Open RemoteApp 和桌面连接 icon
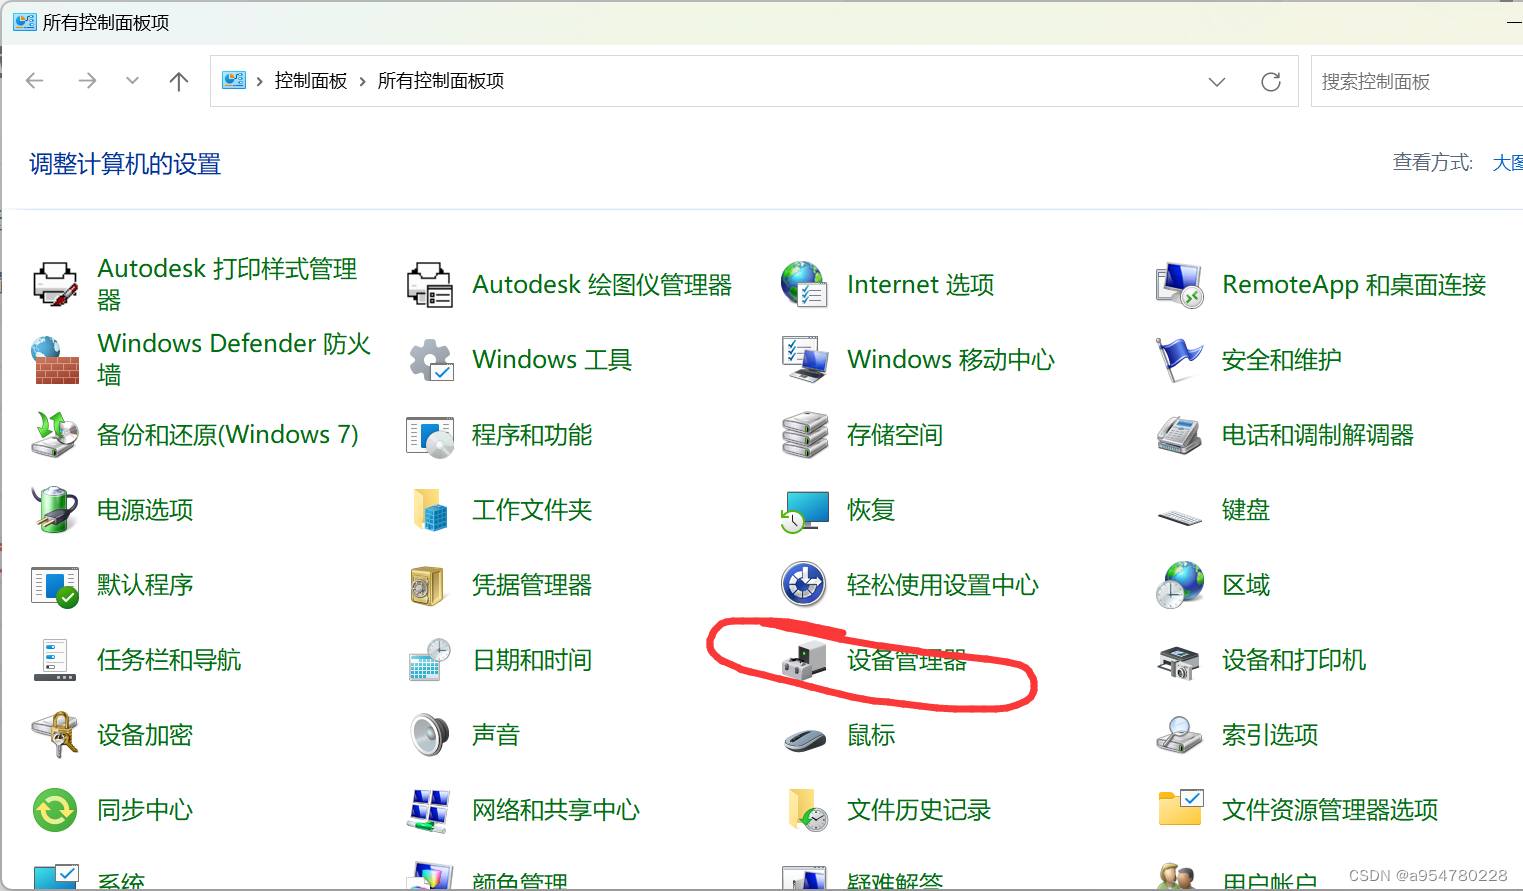Image resolution: width=1523 pixels, height=891 pixels. coord(1180,285)
